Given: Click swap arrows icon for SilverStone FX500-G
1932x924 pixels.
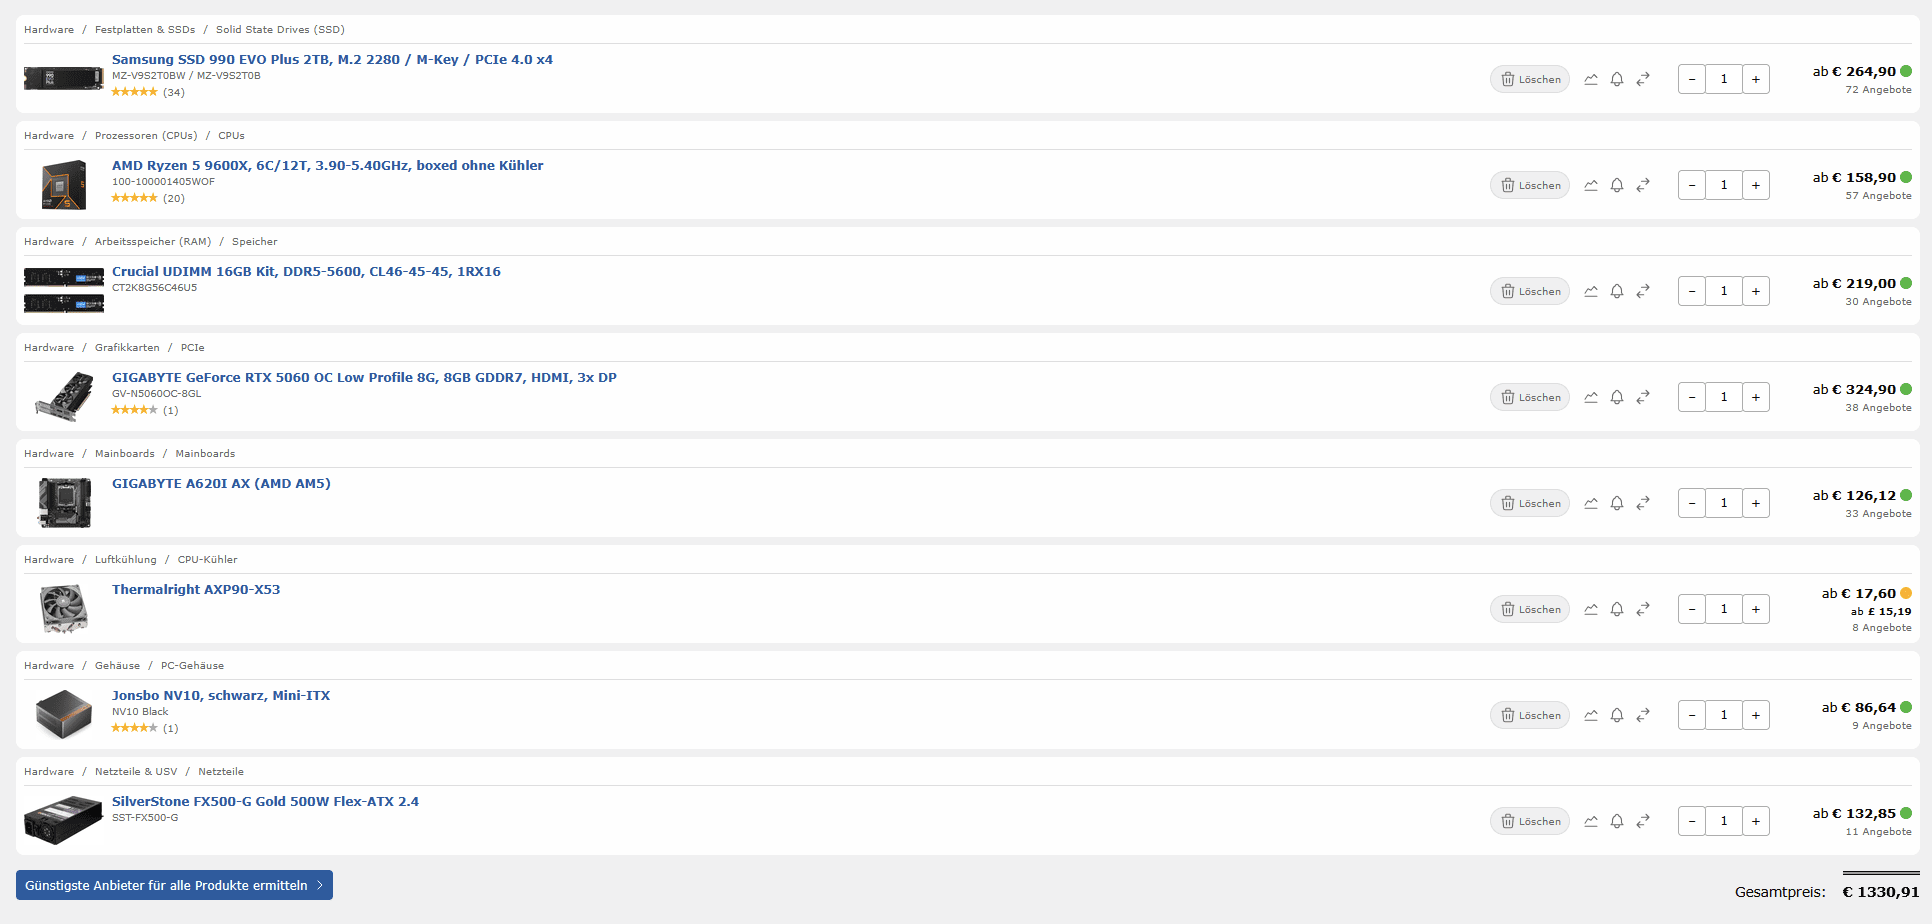Looking at the screenshot, I should pyautogui.click(x=1643, y=821).
